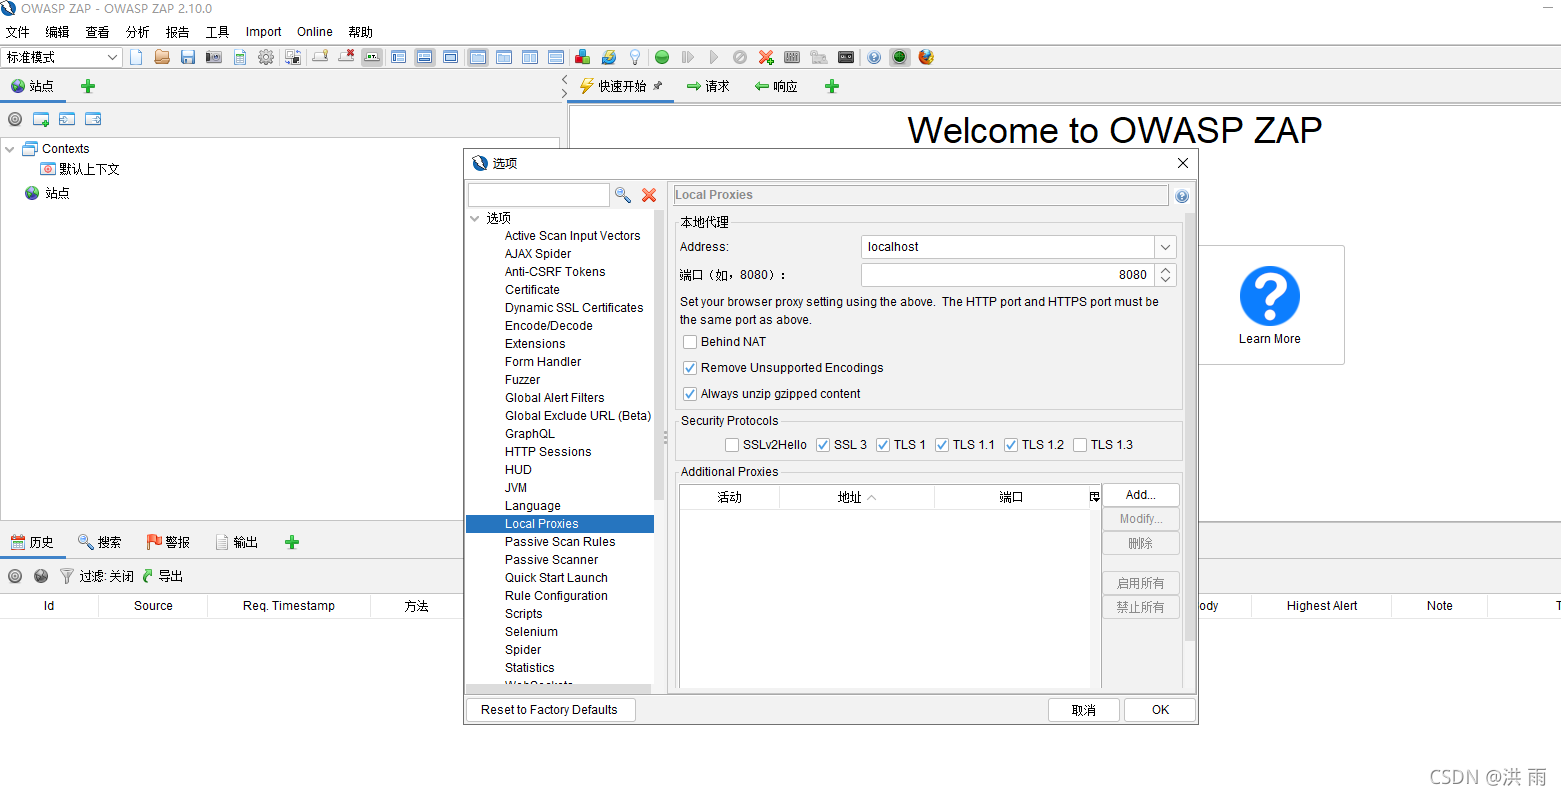The height and width of the screenshot is (795, 1561).
Task: Click the 取消 button
Action: tap(1084, 710)
